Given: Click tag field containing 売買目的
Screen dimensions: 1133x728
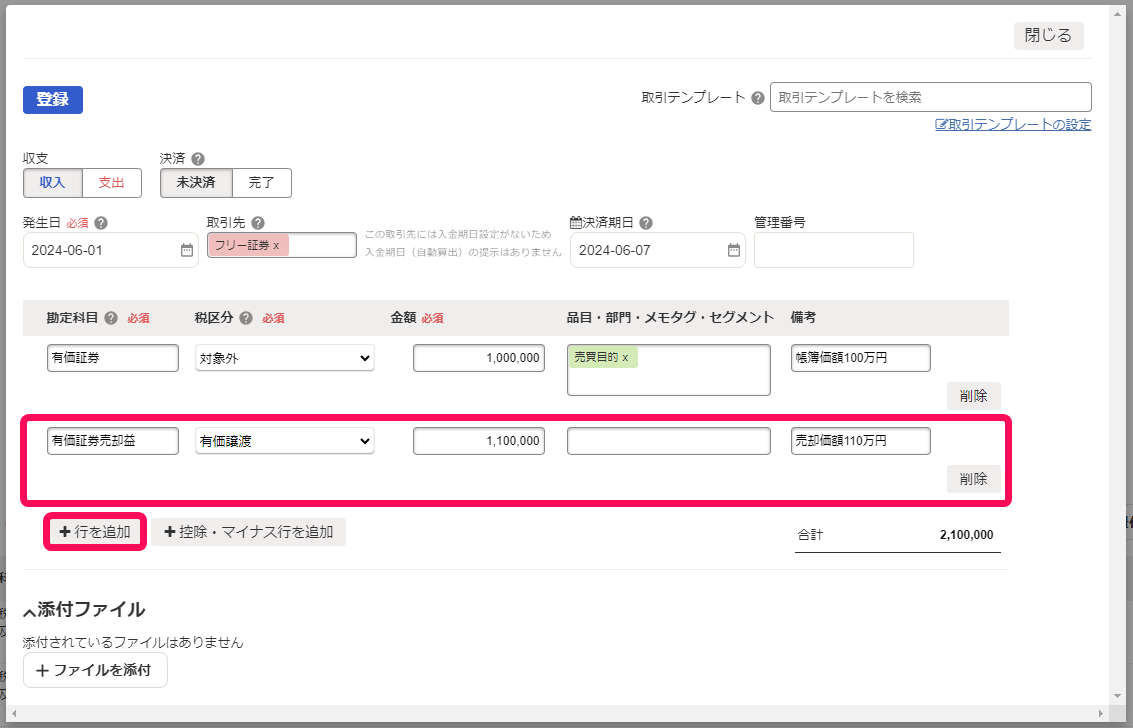Looking at the screenshot, I should pos(669,370).
